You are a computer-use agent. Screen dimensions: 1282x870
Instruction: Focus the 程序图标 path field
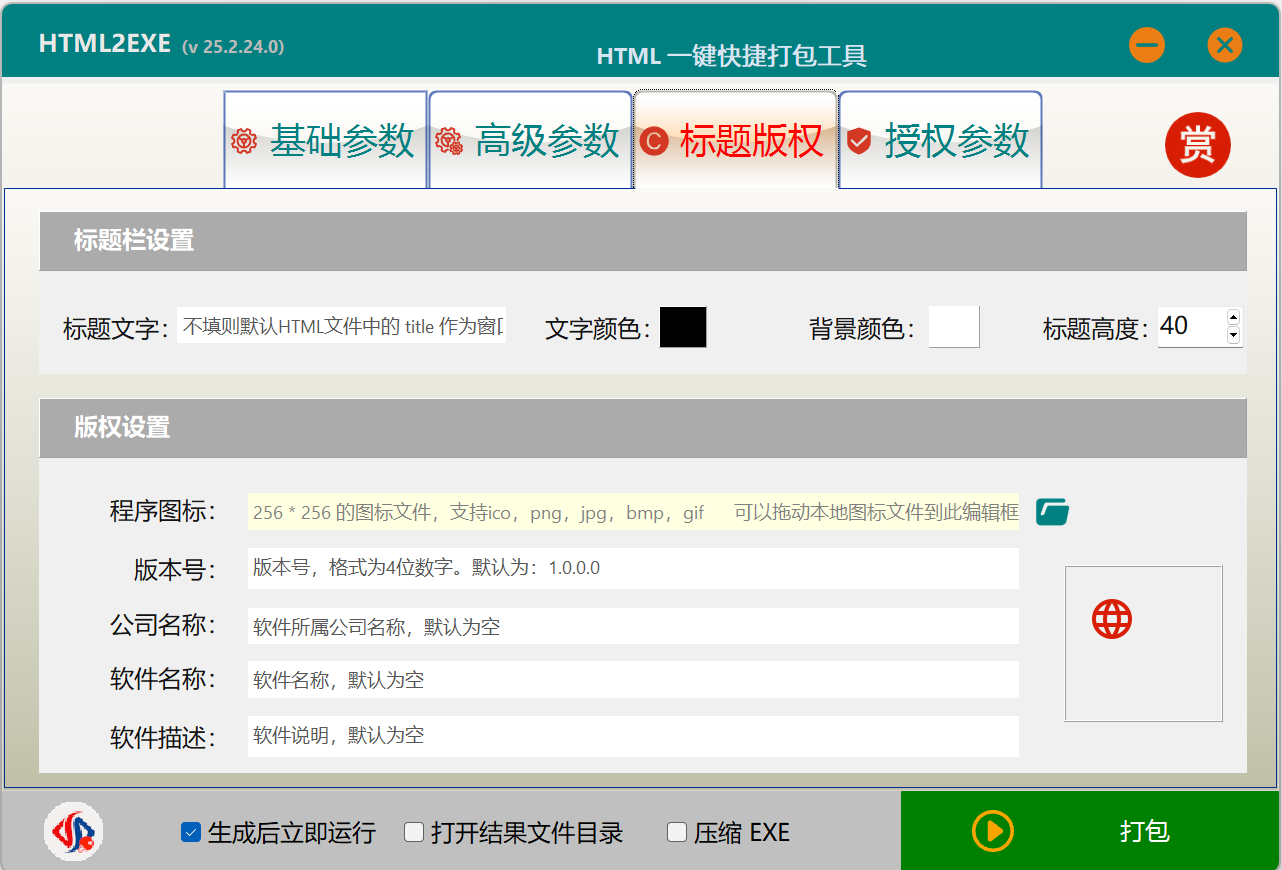[634, 512]
